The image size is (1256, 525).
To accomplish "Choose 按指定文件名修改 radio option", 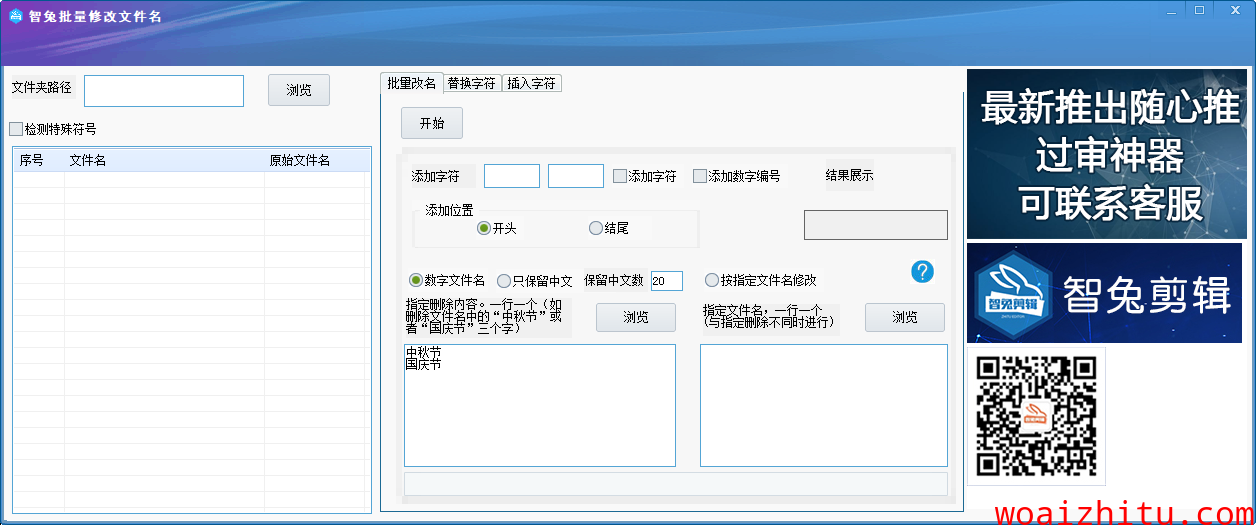I will tap(712, 281).
